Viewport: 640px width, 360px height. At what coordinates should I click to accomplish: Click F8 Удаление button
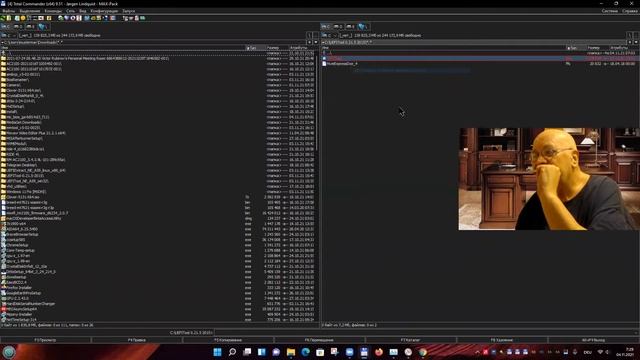pyautogui.click(x=502, y=340)
